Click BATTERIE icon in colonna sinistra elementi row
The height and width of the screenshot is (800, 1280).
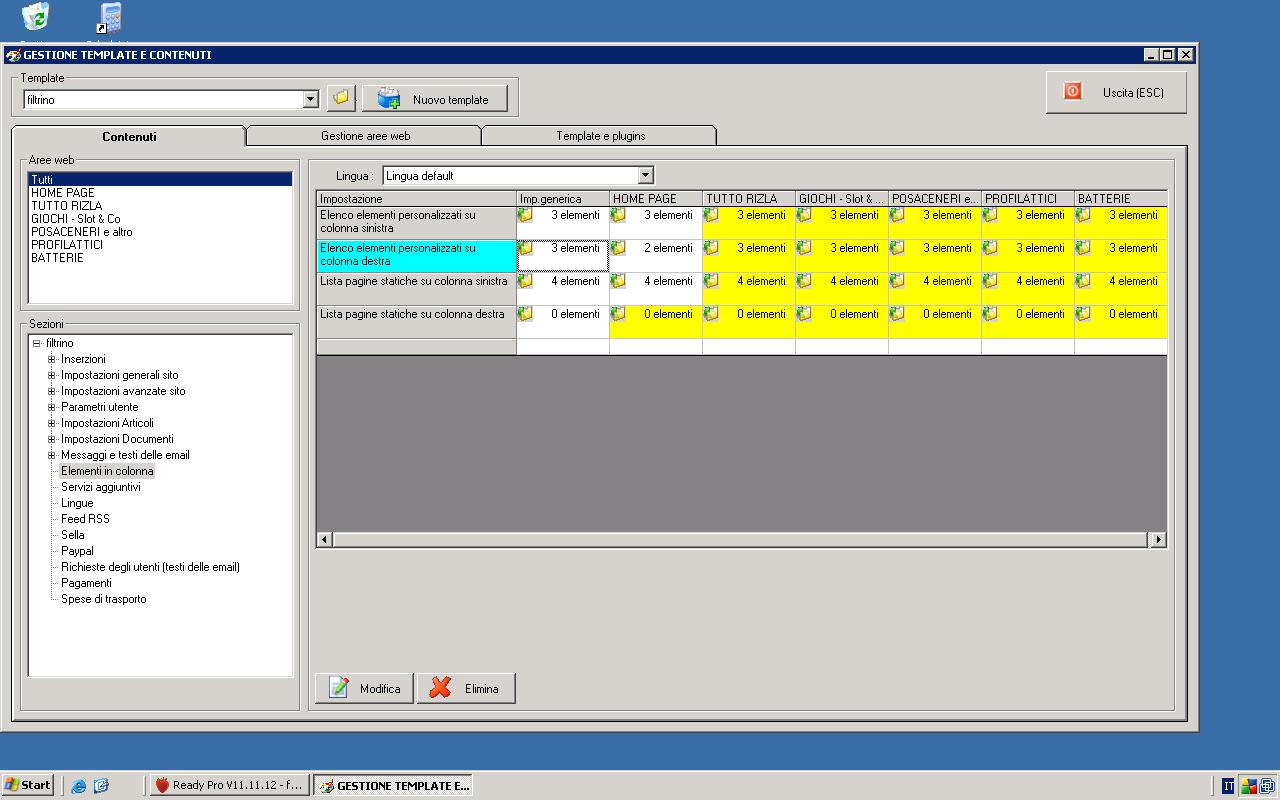pyautogui.click(x=1083, y=215)
